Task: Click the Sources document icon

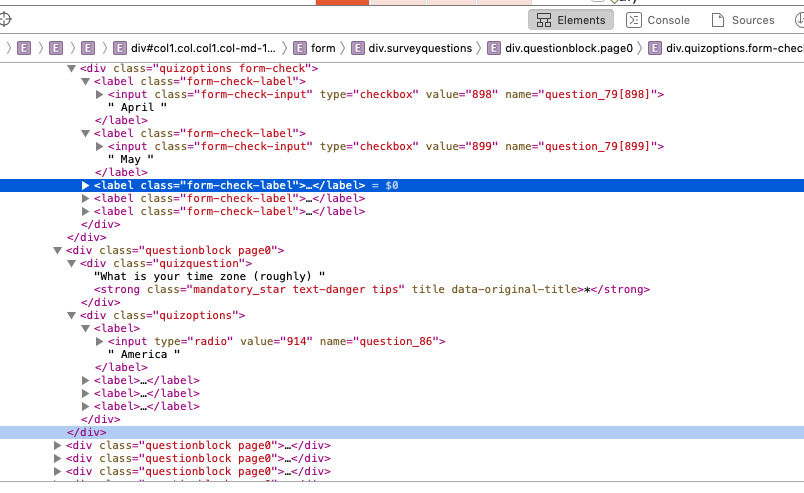Action: (718, 20)
